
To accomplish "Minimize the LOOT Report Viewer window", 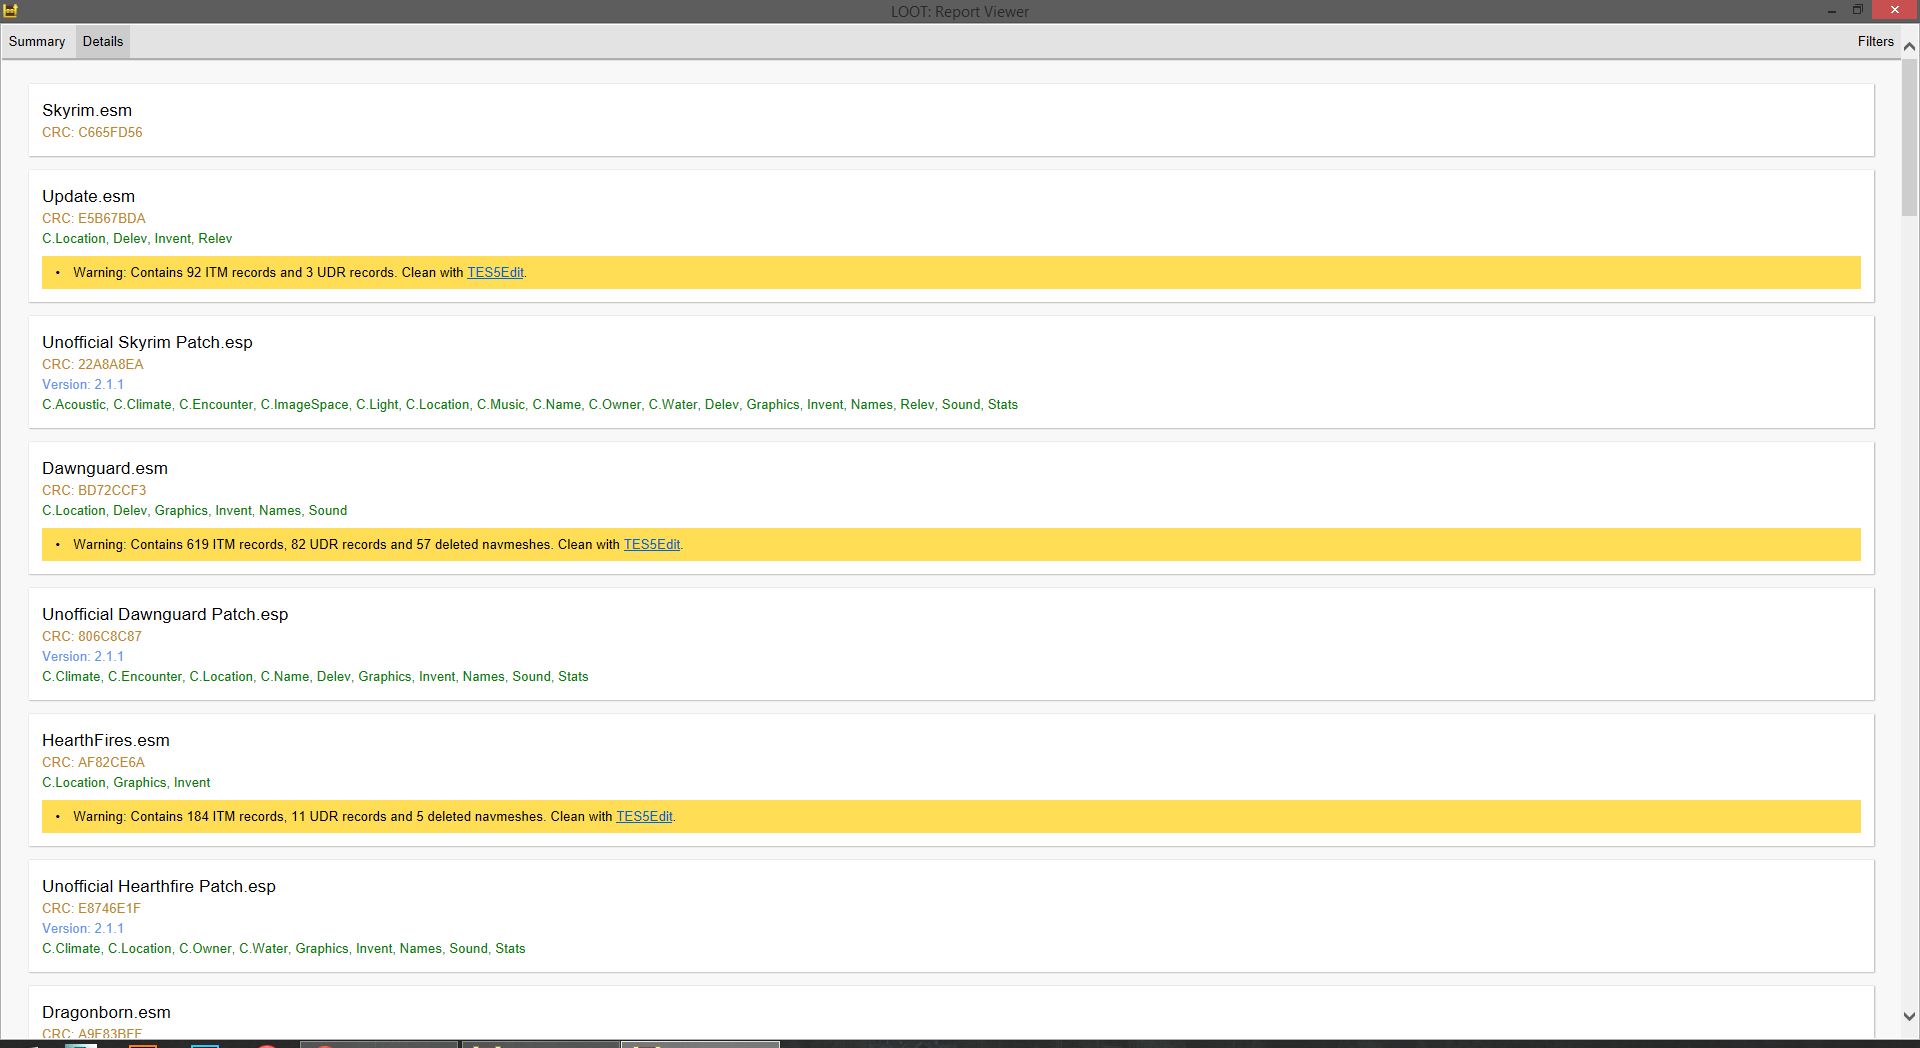I will coord(1831,11).
